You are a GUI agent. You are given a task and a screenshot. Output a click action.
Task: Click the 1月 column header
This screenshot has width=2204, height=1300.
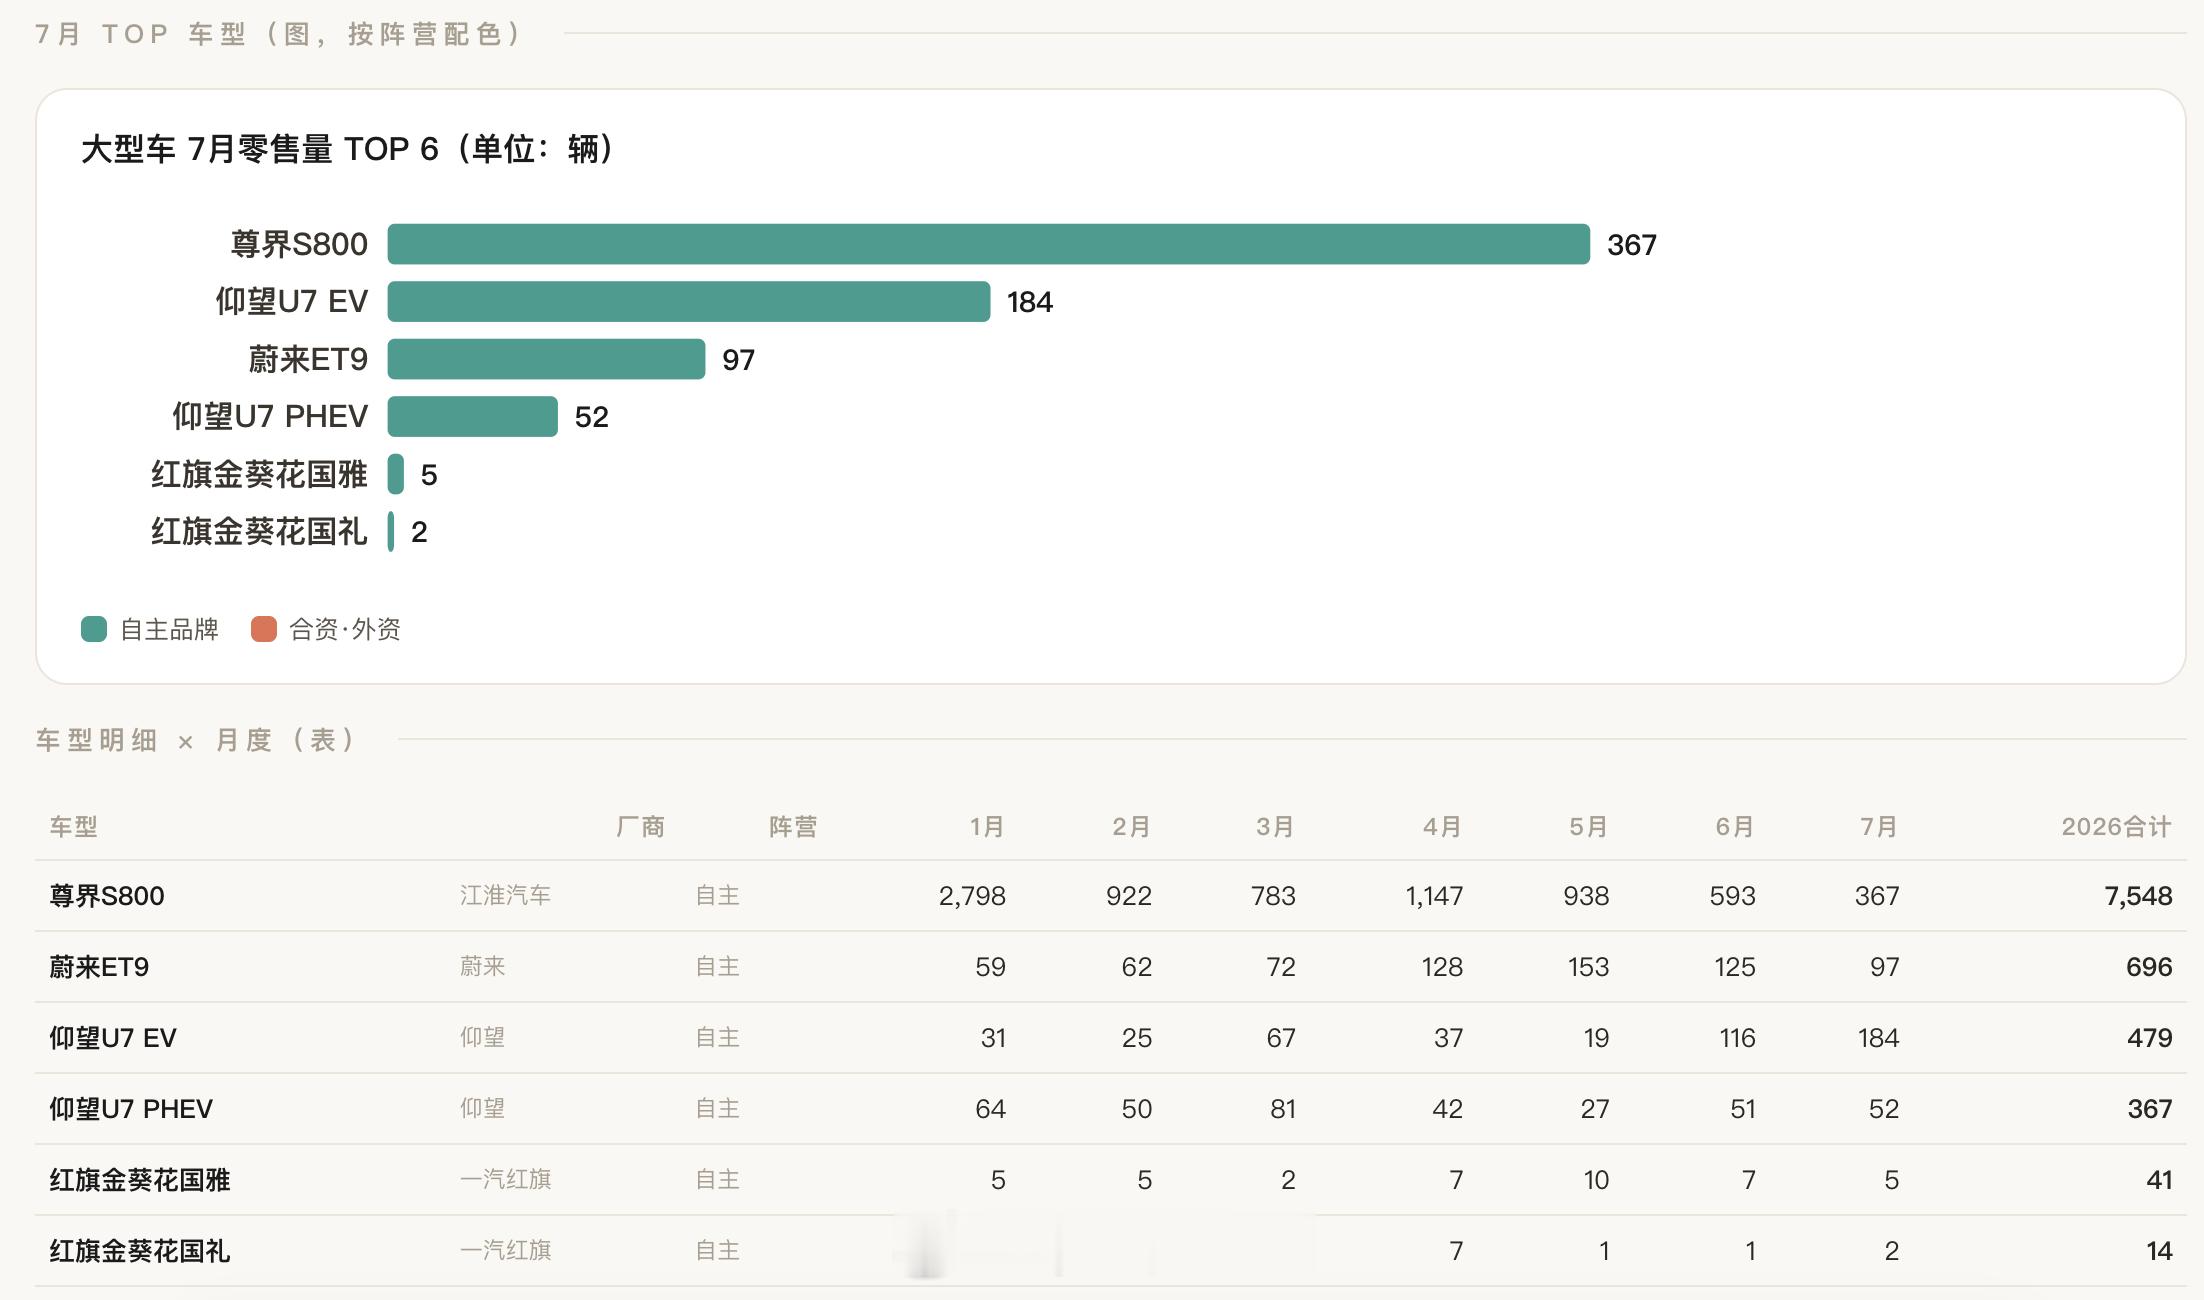point(987,827)
